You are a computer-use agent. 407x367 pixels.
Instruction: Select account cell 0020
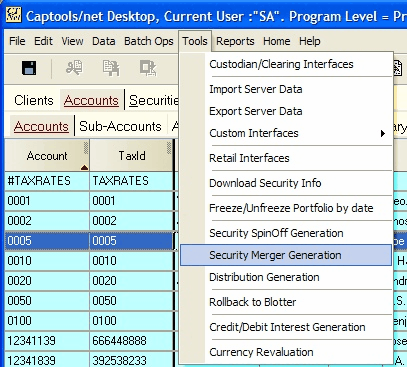point(47,281)
